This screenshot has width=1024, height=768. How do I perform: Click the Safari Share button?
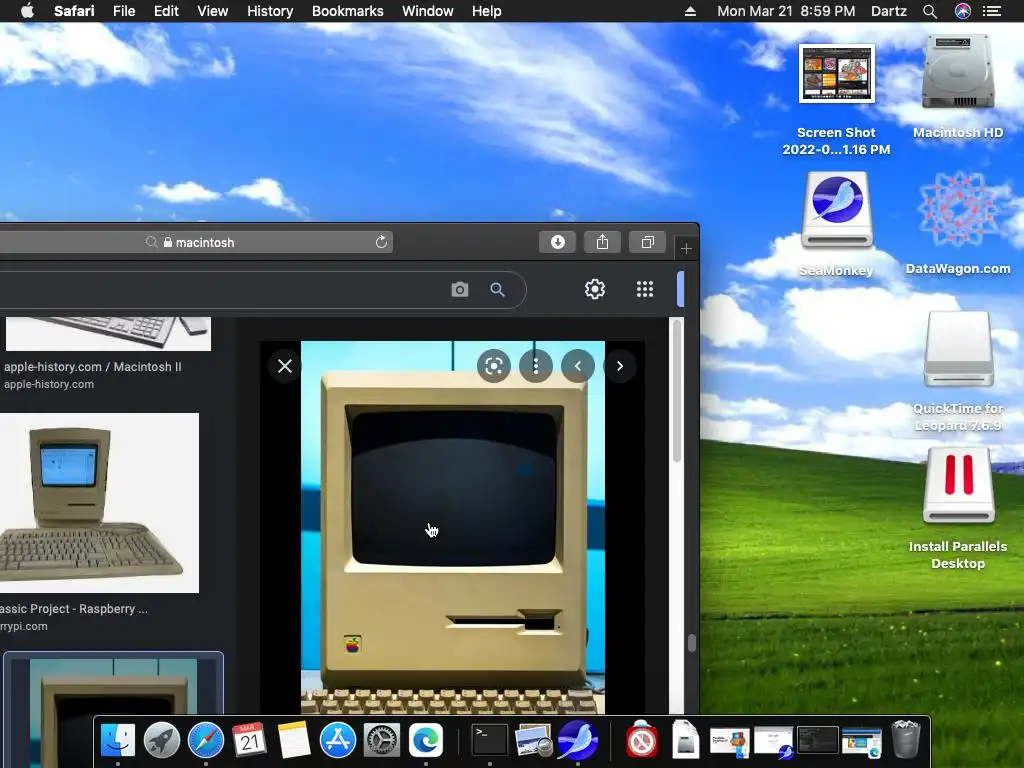click(x=602, y=242)
